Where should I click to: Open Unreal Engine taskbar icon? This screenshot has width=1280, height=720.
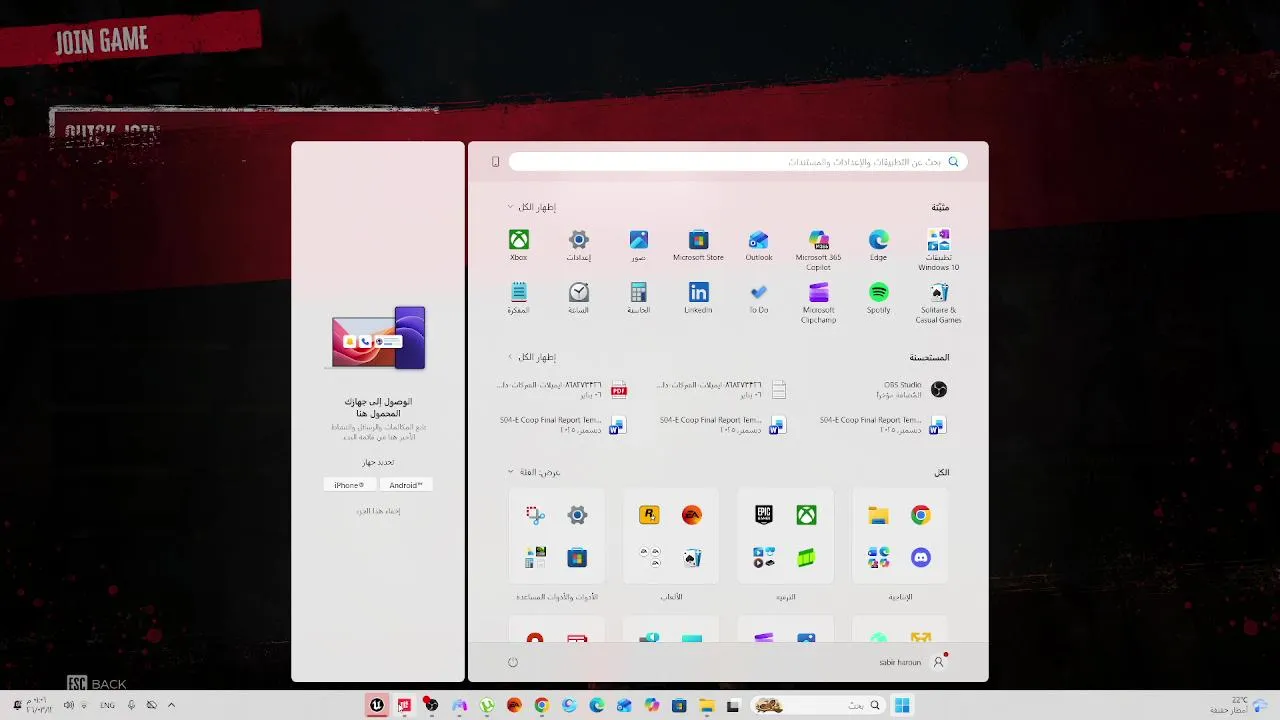coord(376,705)
